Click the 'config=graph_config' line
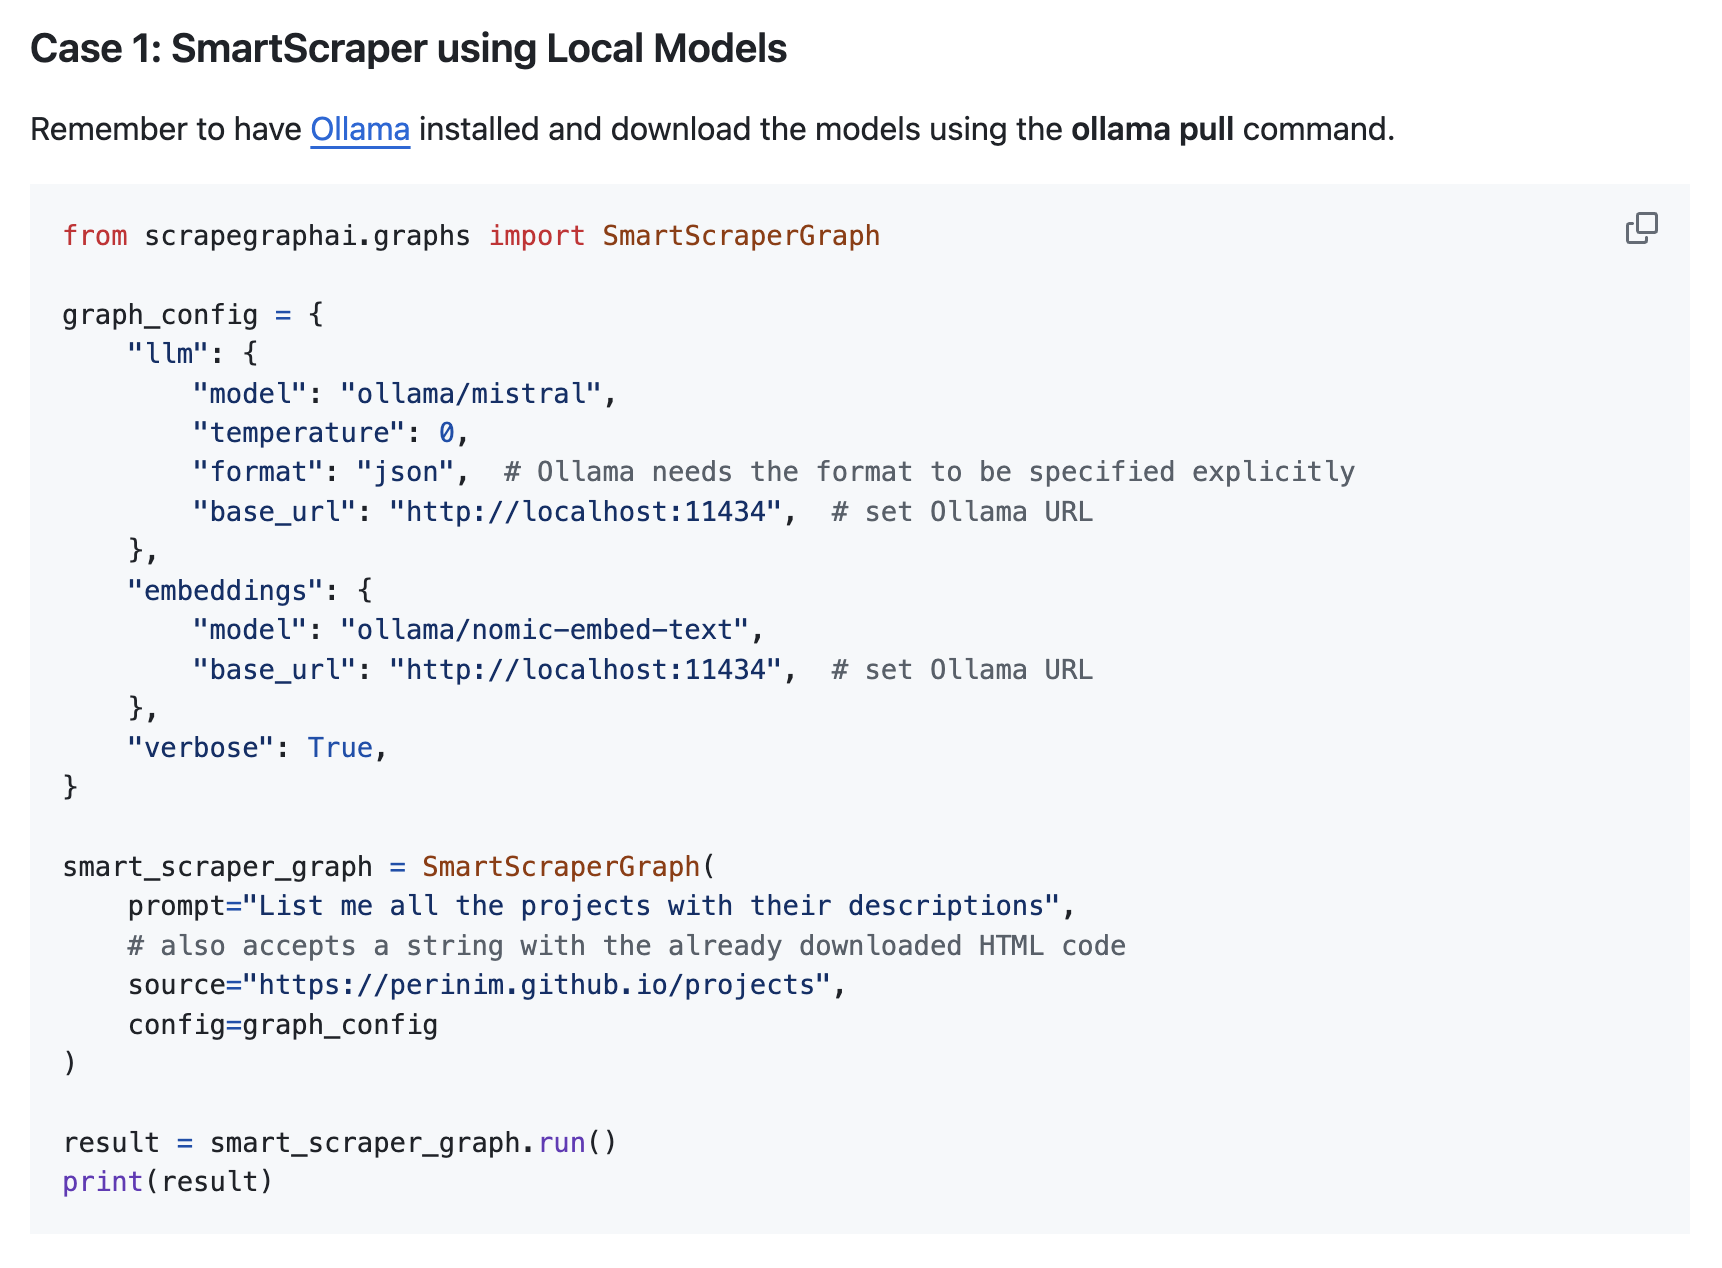The image size is (1722, 1268). click(x=283, y=1025)
